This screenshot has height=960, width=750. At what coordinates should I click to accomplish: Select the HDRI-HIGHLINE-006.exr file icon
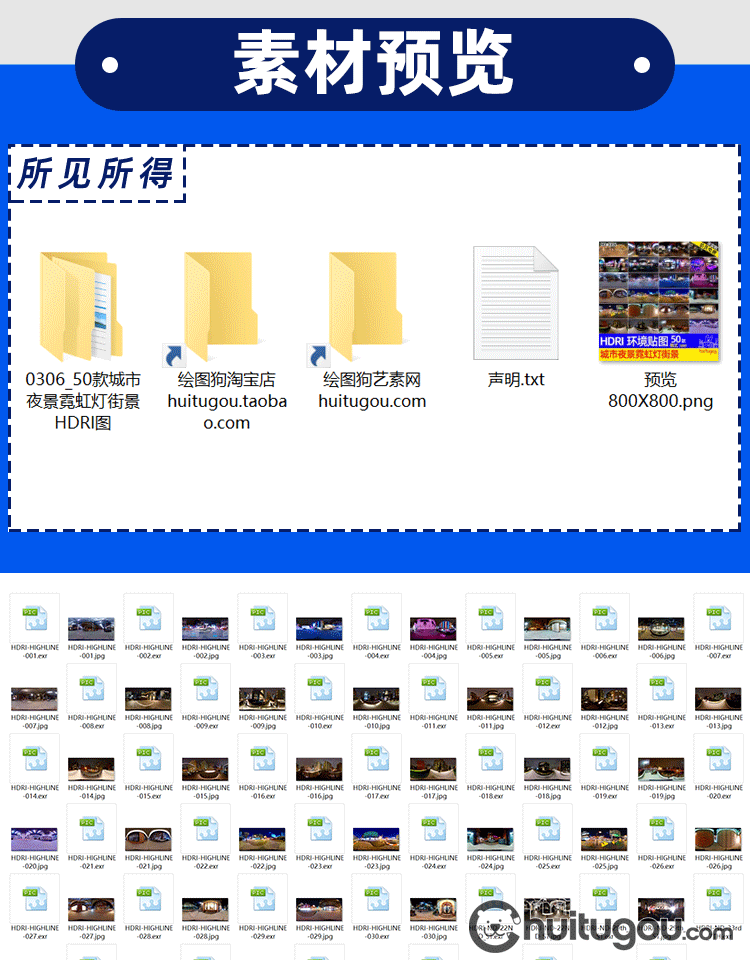point(604,617)
